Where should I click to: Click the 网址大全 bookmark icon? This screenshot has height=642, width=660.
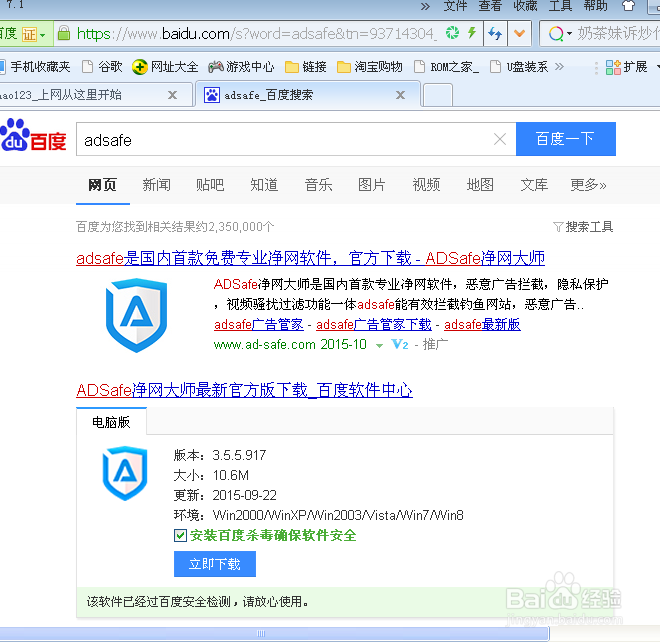(140, 67)
